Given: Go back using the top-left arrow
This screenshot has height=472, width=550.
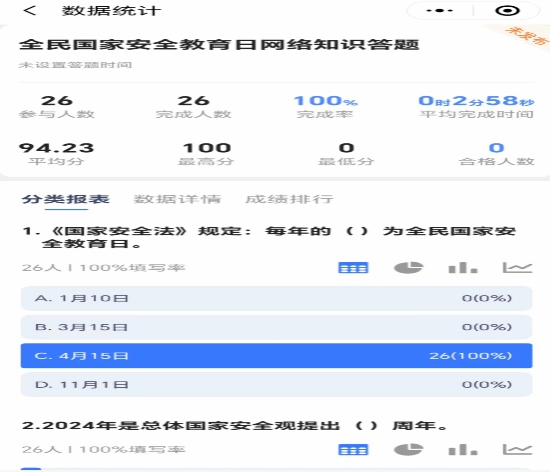Looking at the screenshot, I should (x=30, y=11).
